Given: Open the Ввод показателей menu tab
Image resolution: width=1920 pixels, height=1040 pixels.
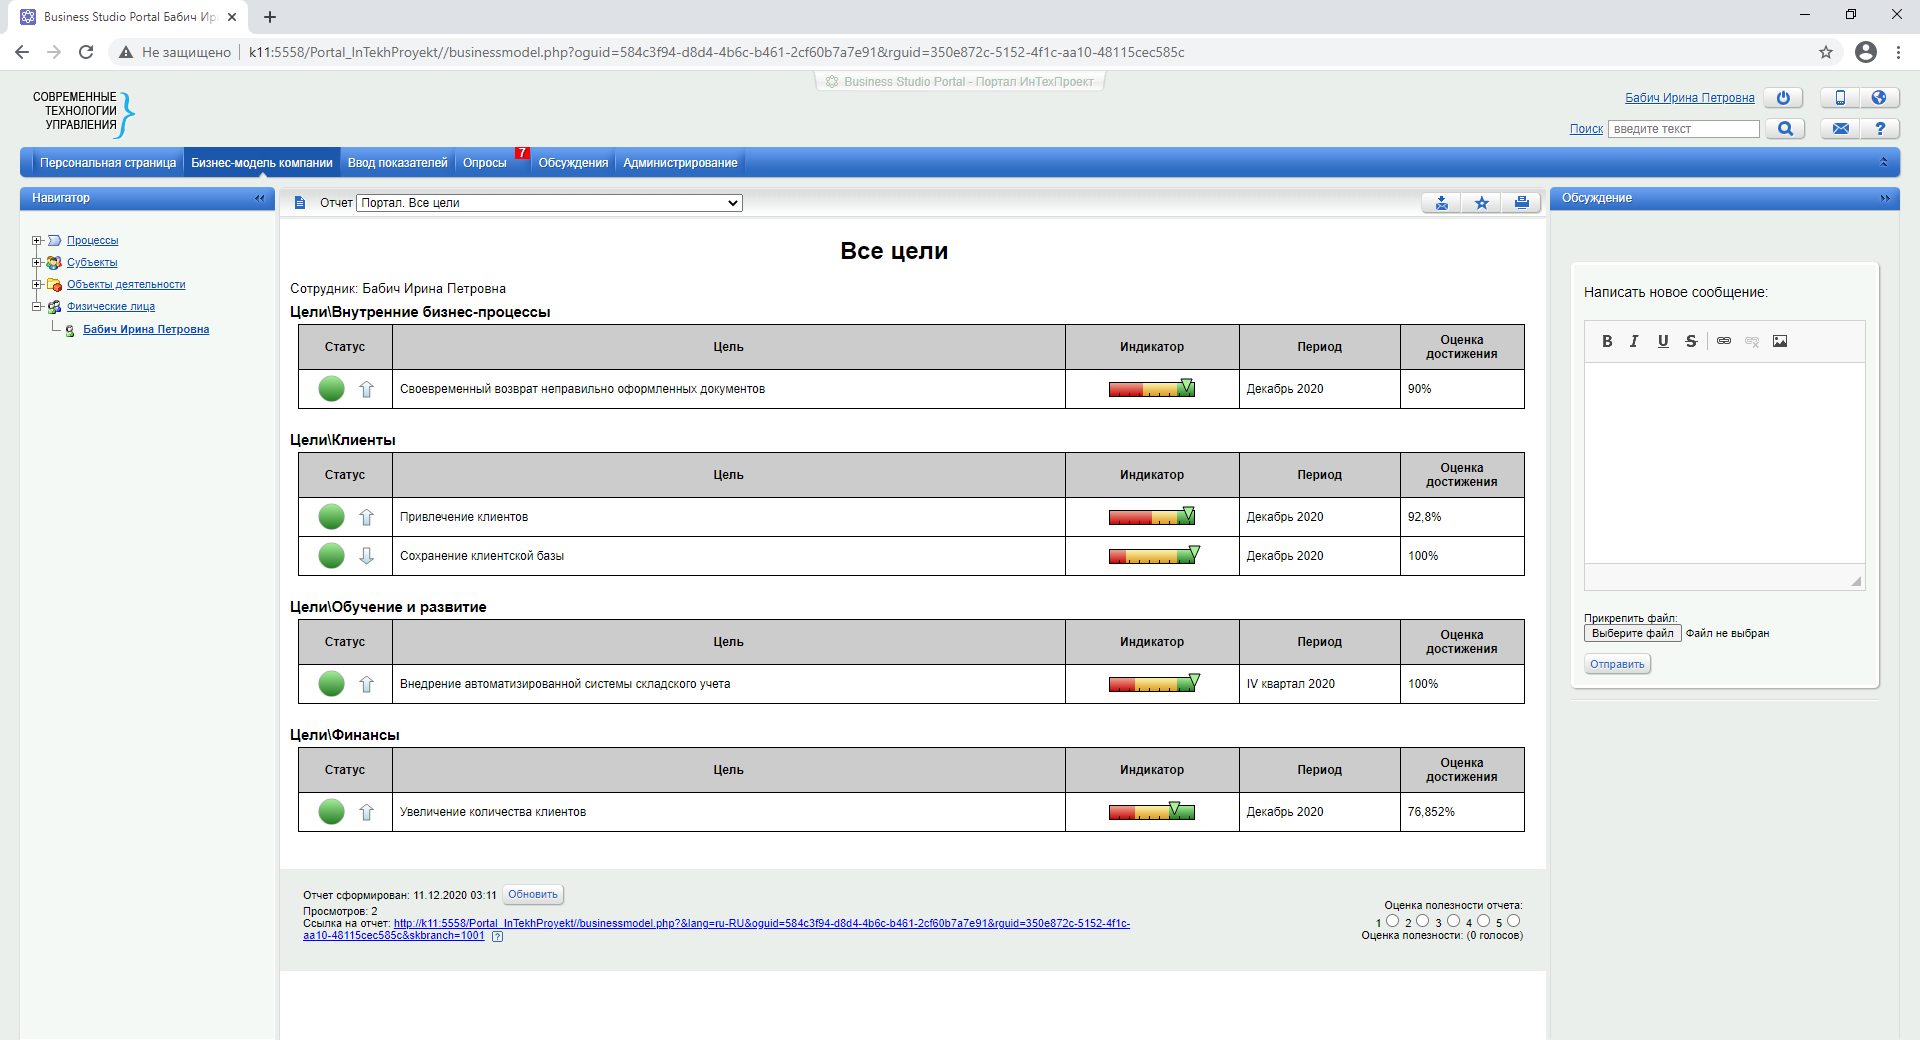Looking at the screenshot, I should pos(397,163).
